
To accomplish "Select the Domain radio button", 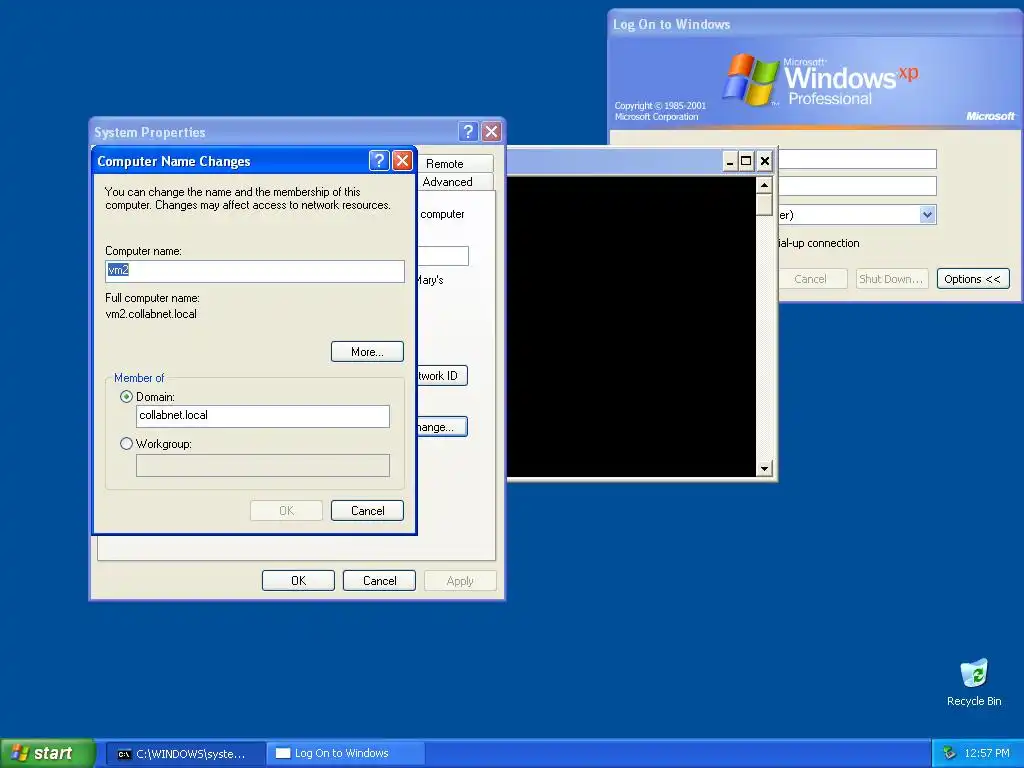I will point(126,396).
